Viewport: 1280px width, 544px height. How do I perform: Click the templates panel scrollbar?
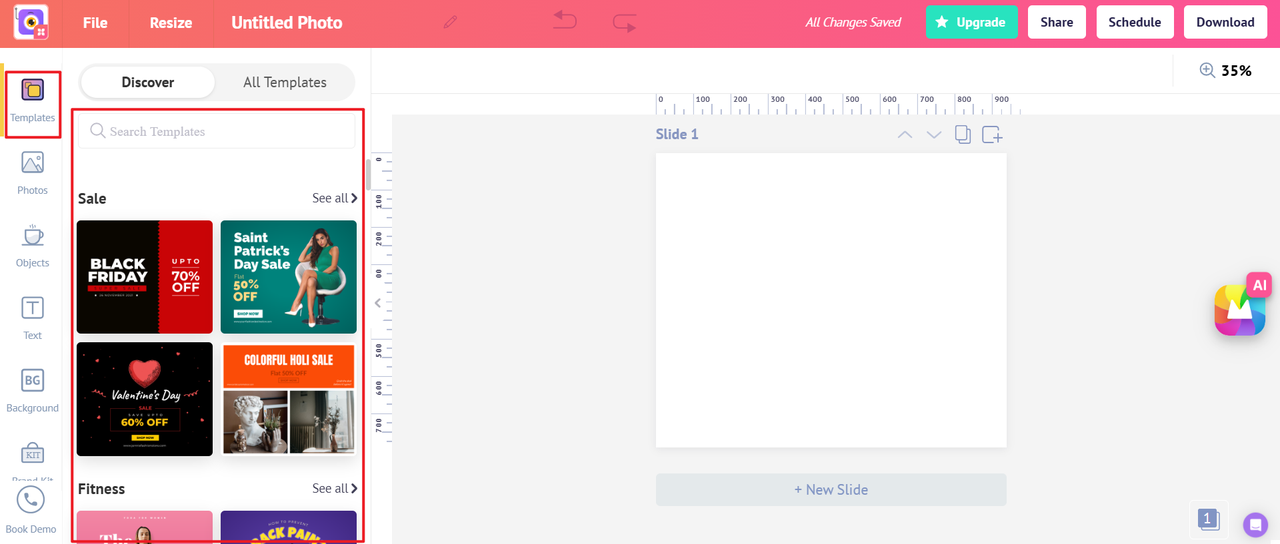click(x=369, y=175)
